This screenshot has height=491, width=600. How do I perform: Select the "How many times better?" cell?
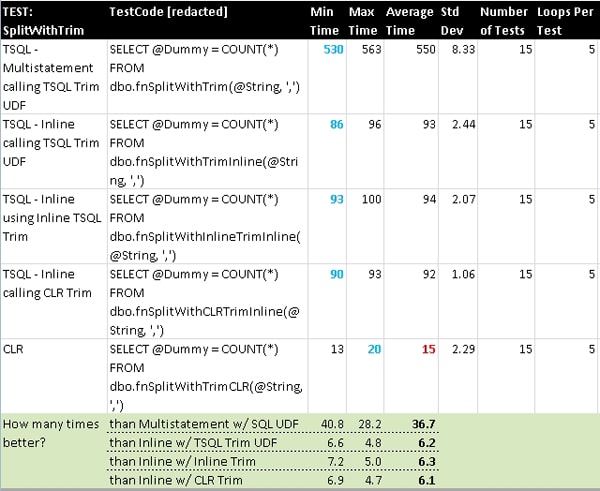[x=50, y=433]
